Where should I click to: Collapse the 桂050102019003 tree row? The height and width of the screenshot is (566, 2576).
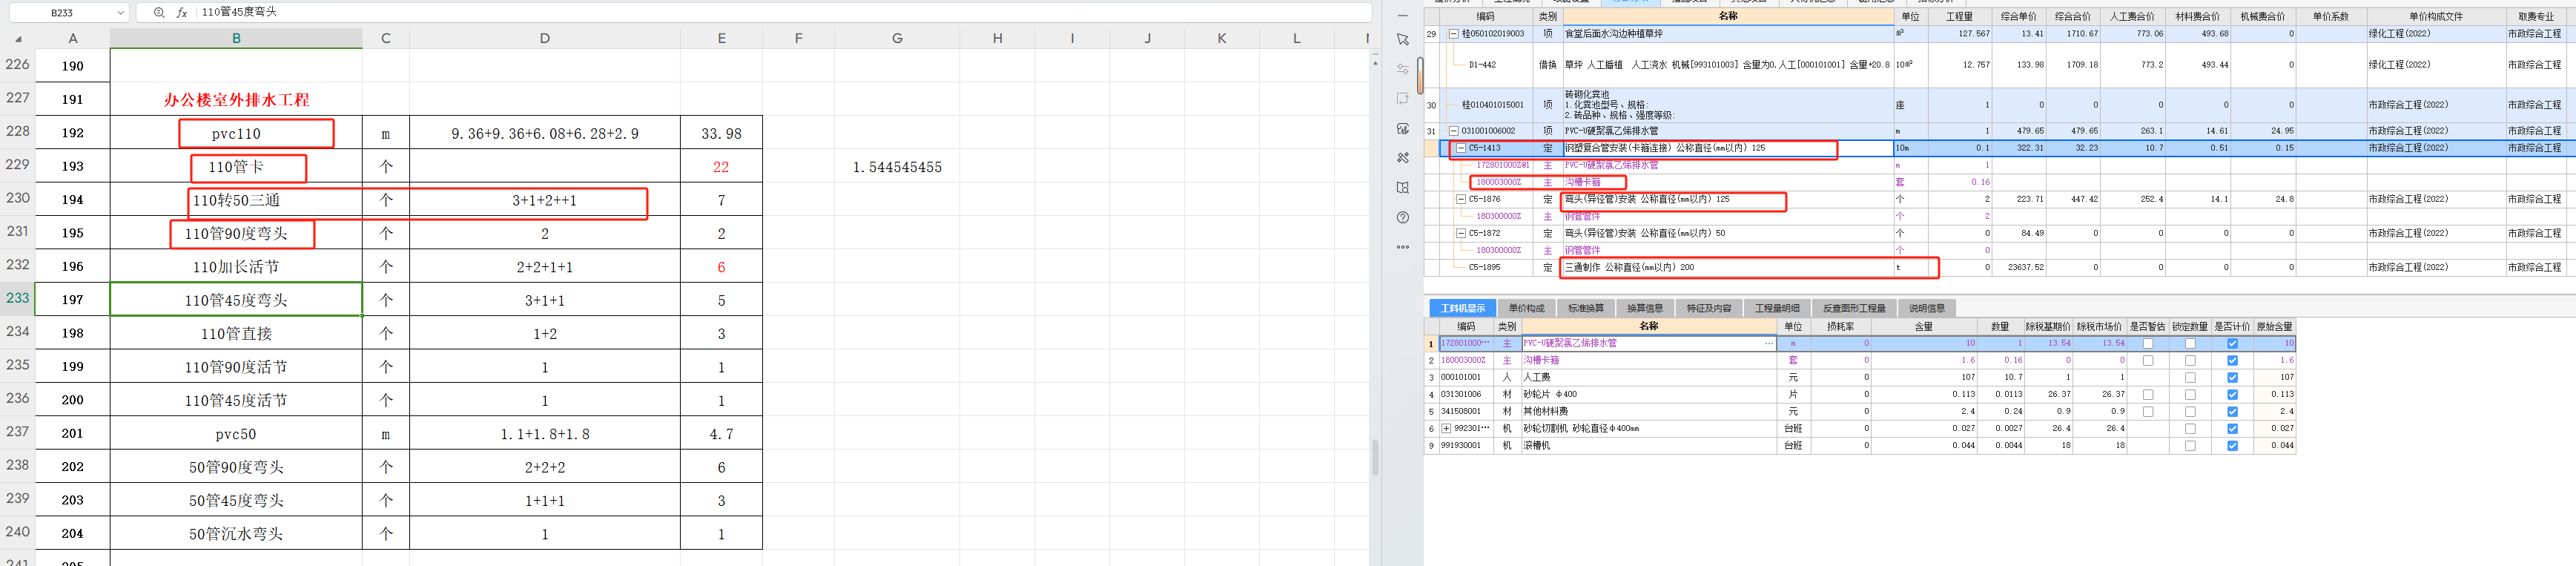coord(1454,34)
